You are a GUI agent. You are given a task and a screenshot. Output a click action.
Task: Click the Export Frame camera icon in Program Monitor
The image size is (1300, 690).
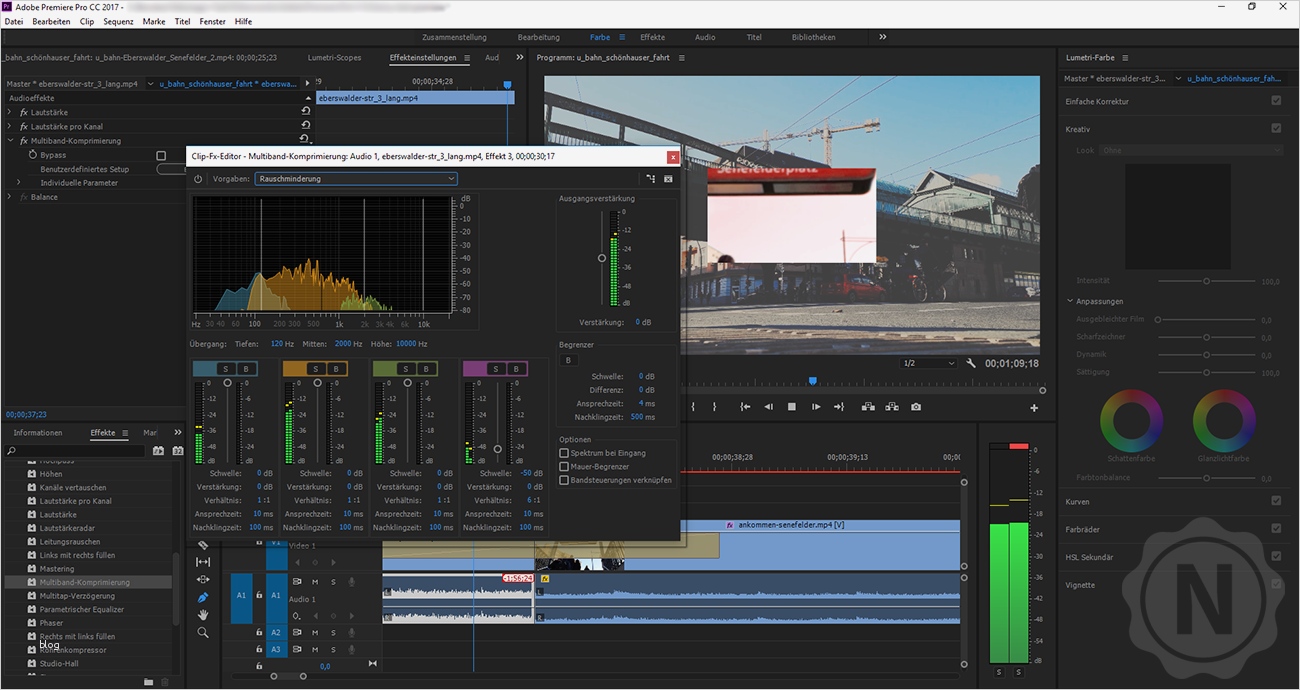click(x=915, y=406)
